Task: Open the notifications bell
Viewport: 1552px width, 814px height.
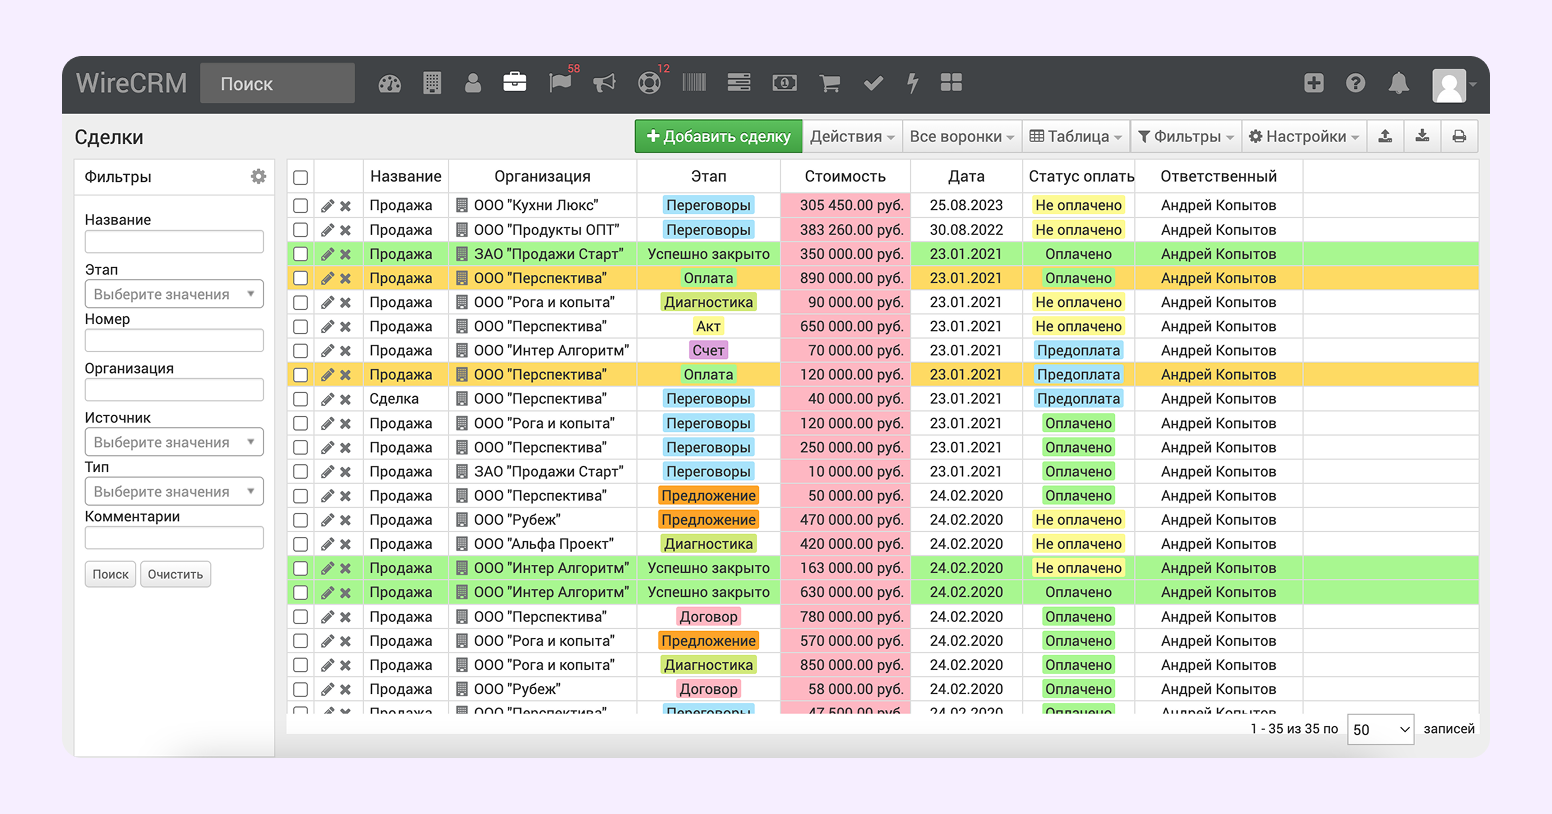Action: tap(1399, 83)
